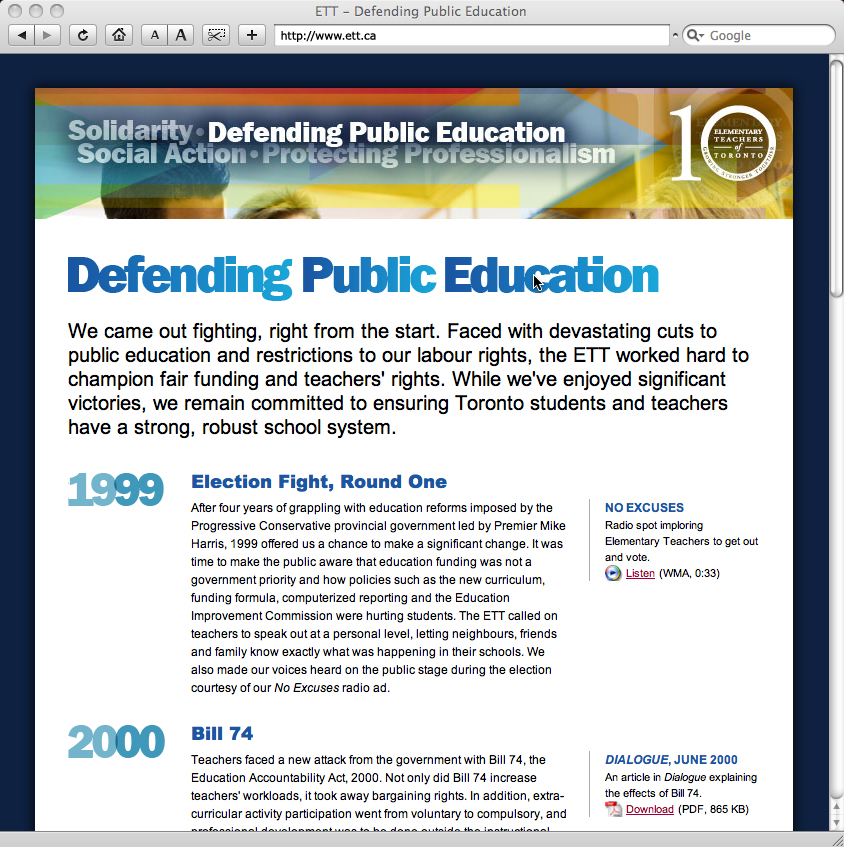The image size is (844, 847).
Task: Close the Safari window
Action: [x=16, y=11]
